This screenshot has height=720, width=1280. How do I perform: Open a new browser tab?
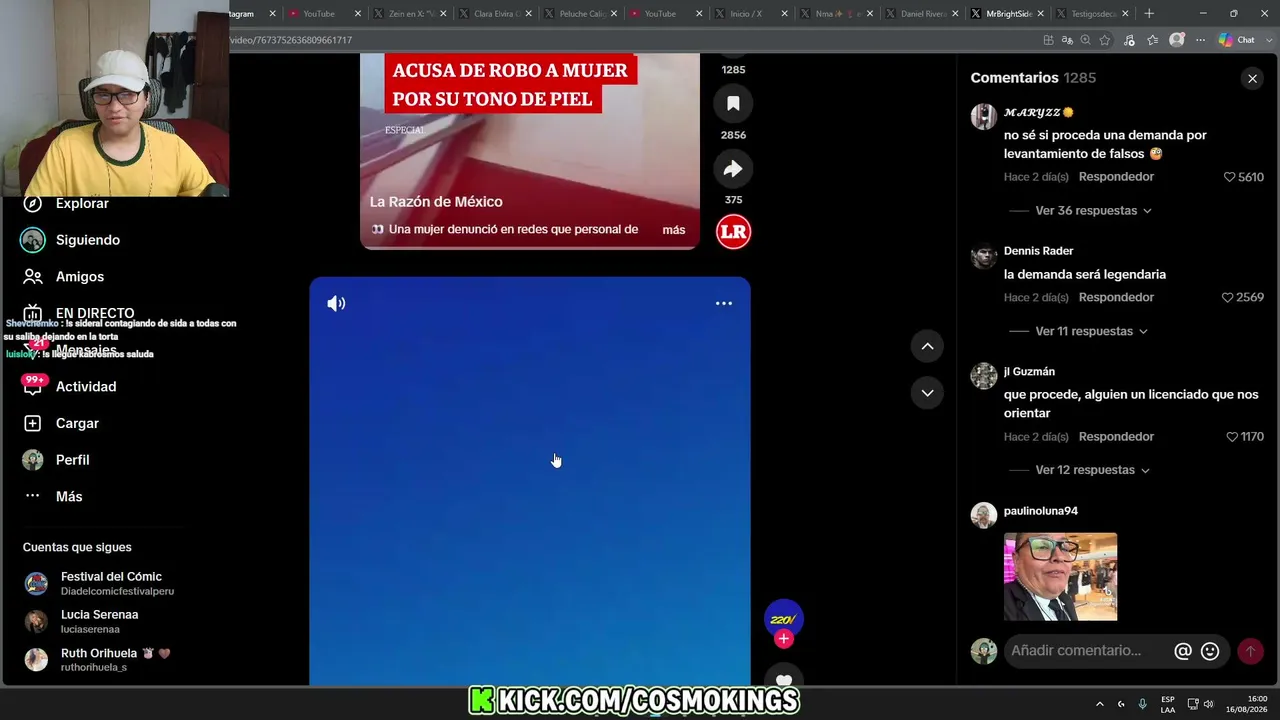(x=1149, y=14)
